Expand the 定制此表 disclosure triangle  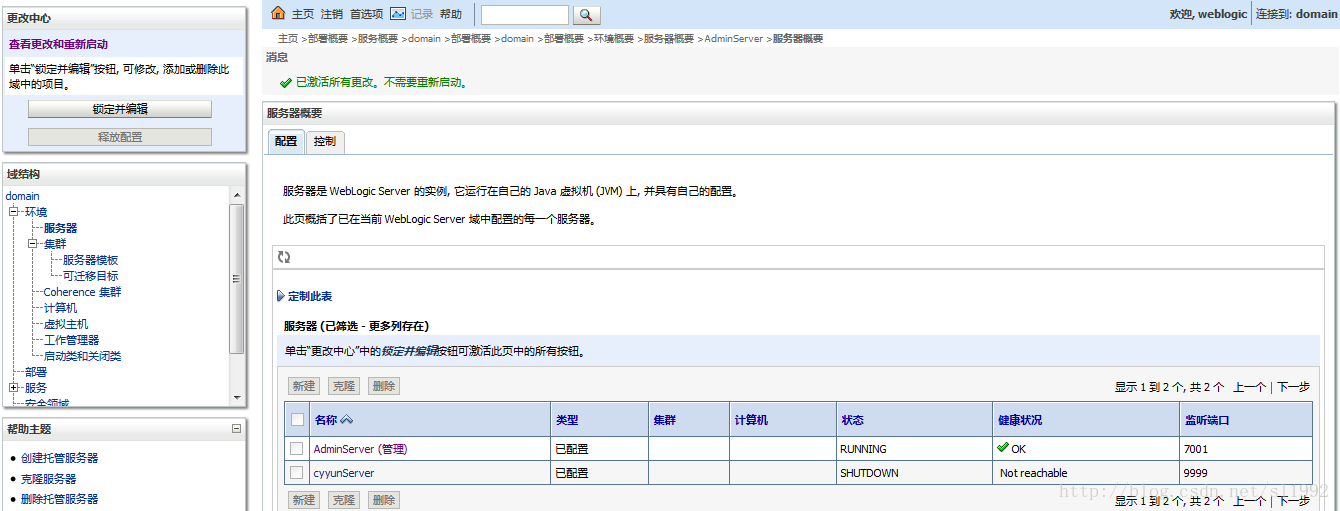click(280, 296)
